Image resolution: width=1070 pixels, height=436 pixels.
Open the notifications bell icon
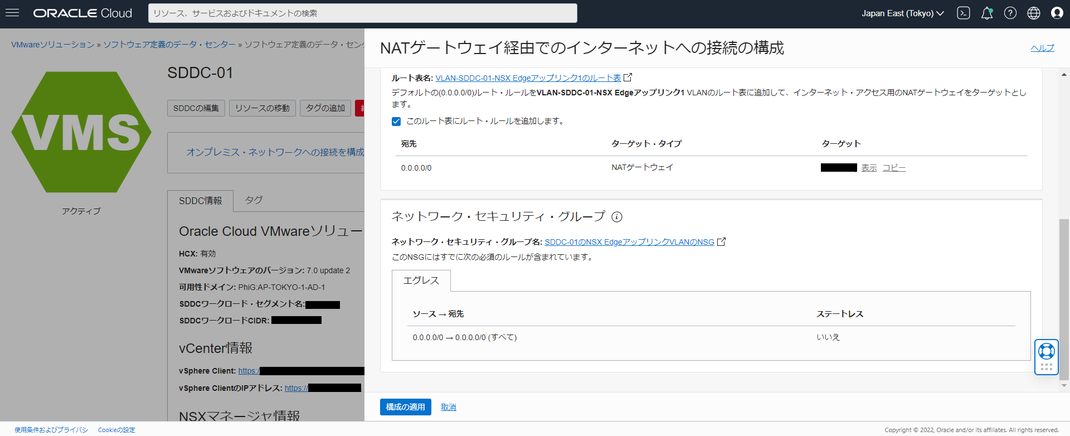point(987,13)
